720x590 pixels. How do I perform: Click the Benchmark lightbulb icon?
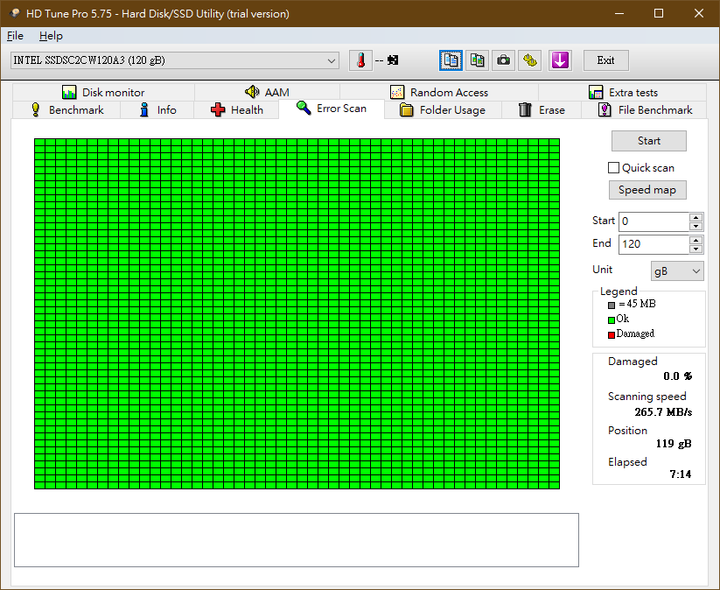tap(35, 110)
